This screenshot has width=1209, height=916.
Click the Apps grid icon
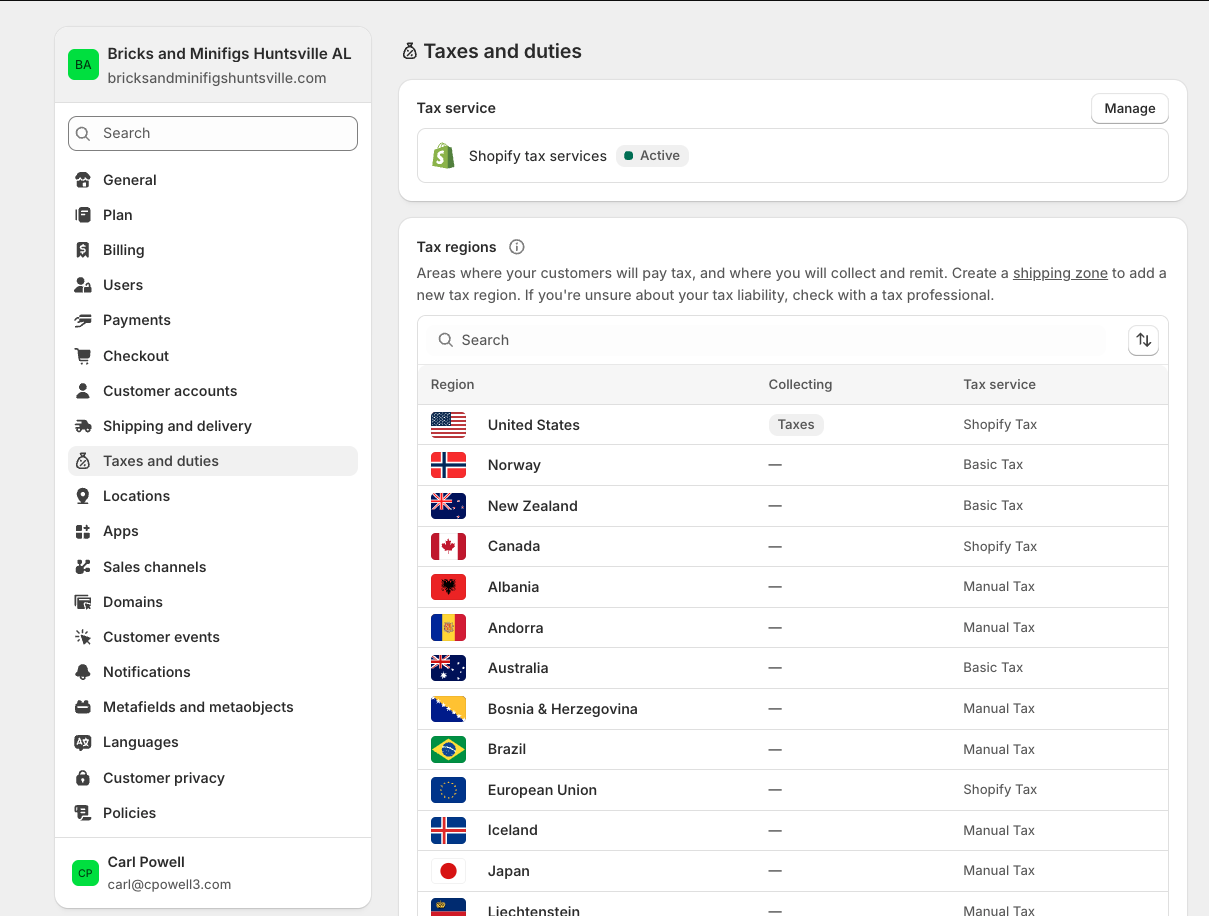[x=84, y=531]
